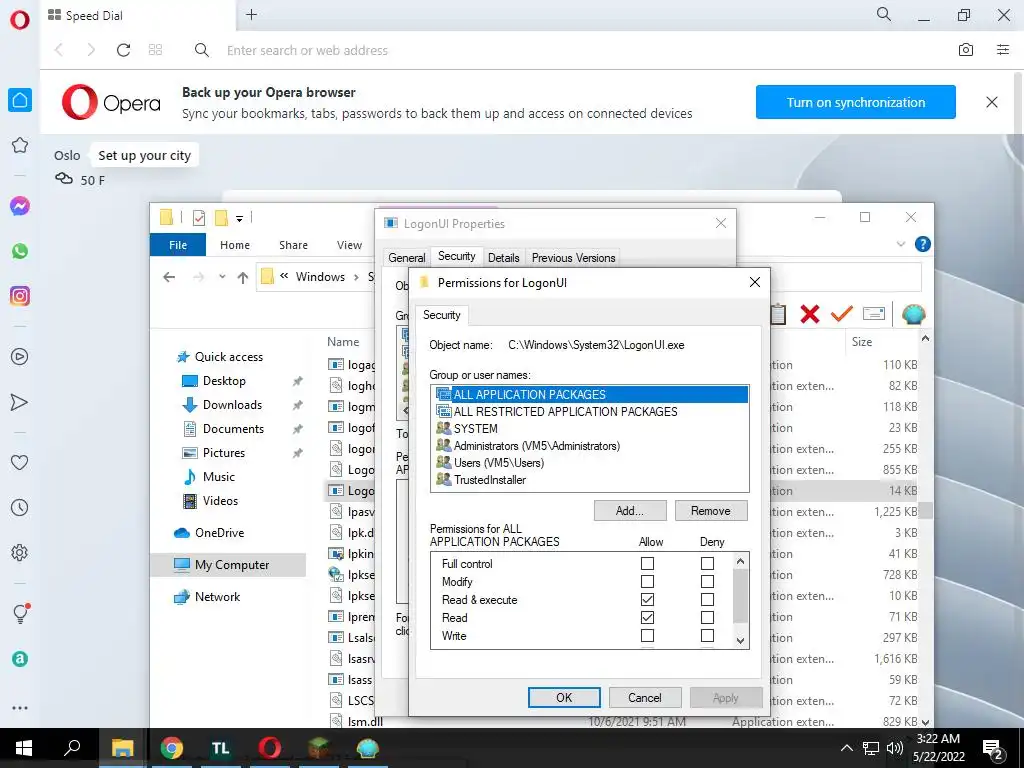Screen dimensions: 1024x768
Task: Click the lightbulb tips icon in sidebar
Action: pos(21,613)
